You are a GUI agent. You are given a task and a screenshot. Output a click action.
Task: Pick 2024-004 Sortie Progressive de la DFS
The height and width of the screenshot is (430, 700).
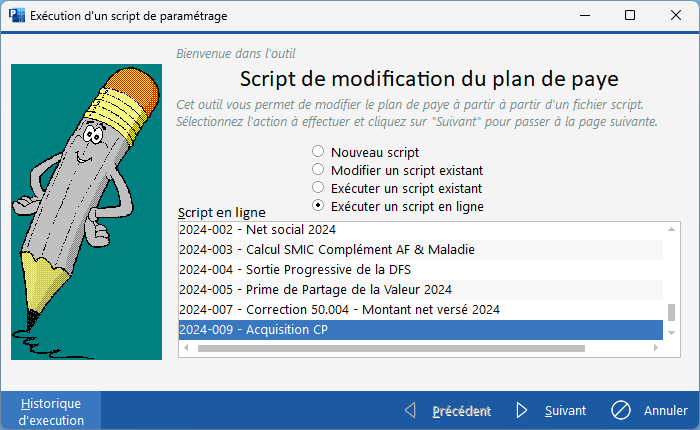tap(420, 269)
